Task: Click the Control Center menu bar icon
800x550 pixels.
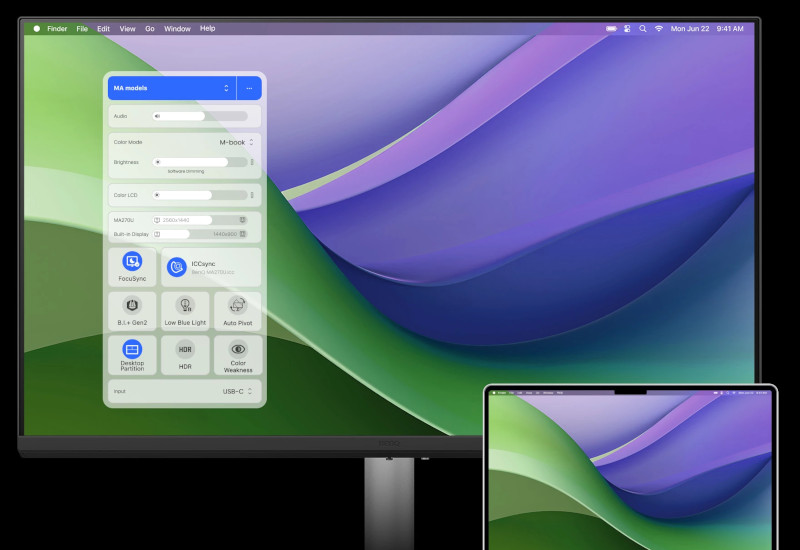Action: click(x=627, y=29)
